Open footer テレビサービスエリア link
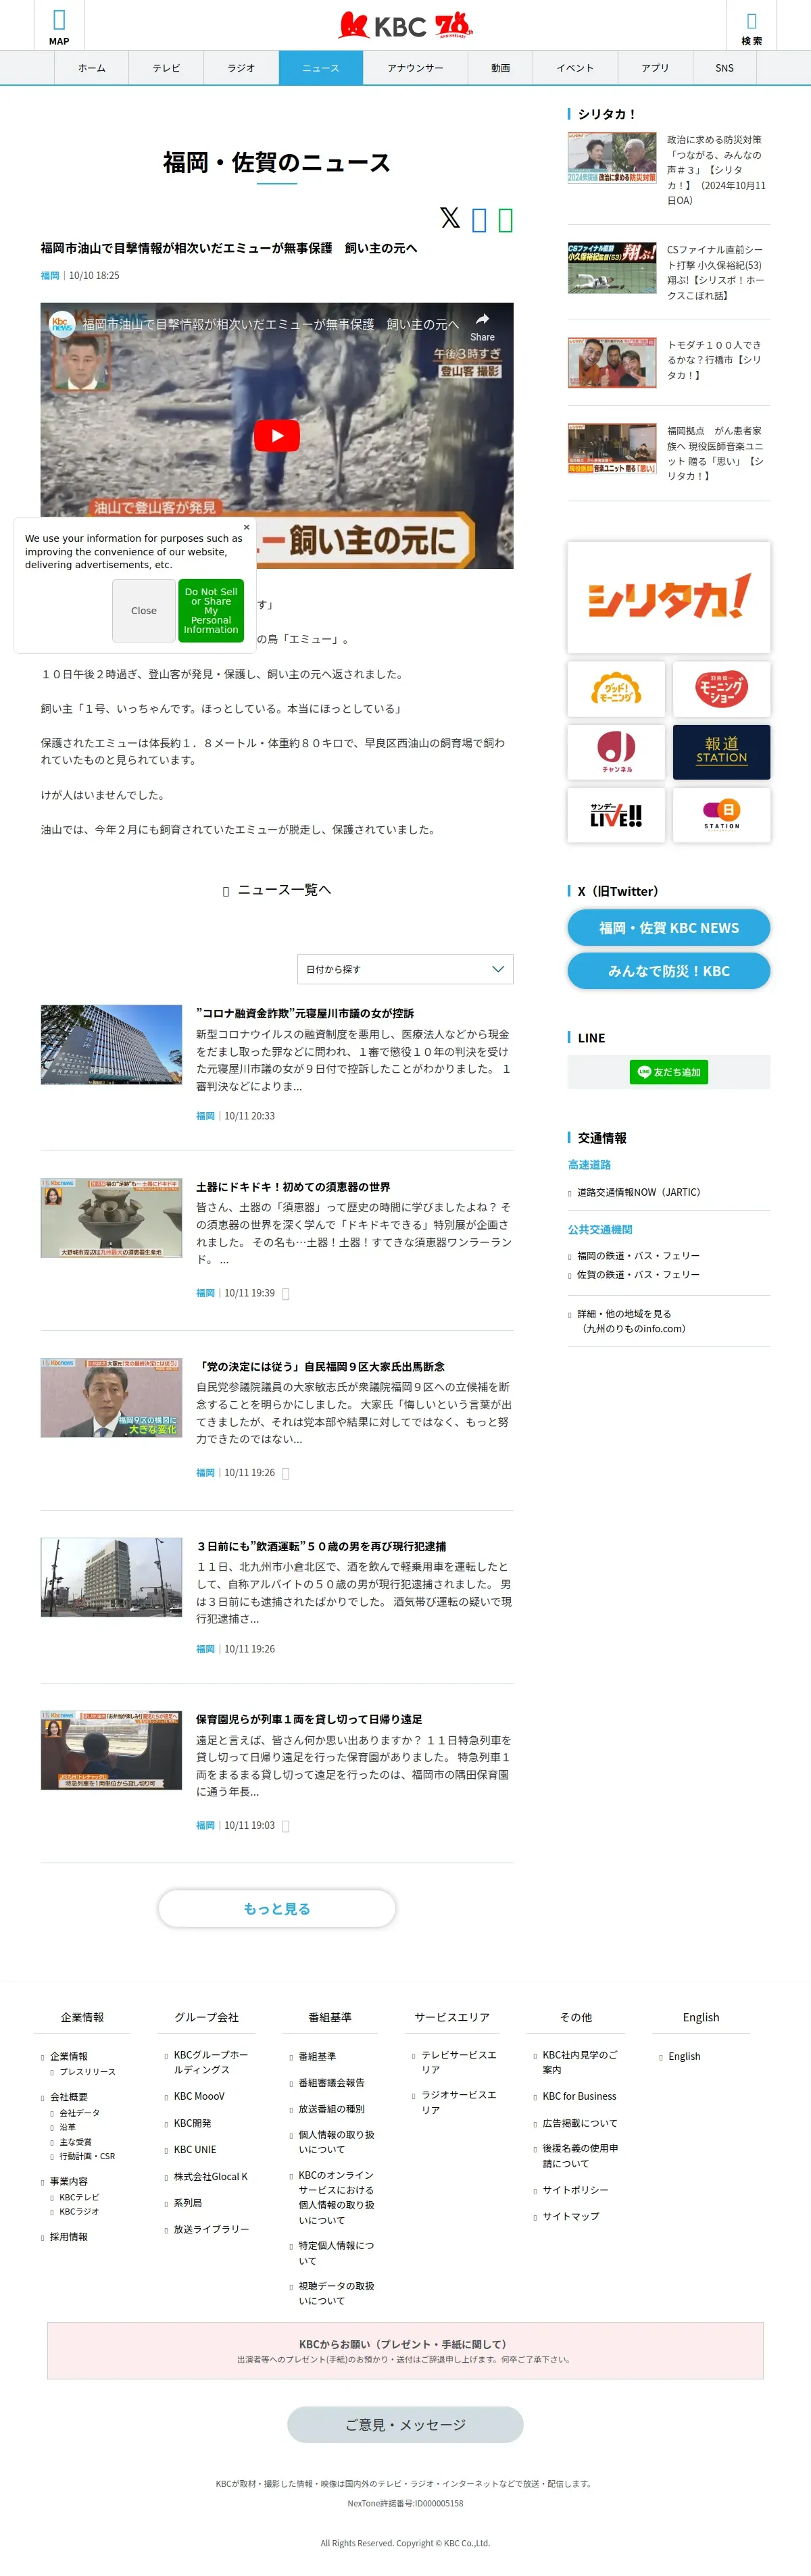This screenshot has width=811, height=2576. (459, 2062)
